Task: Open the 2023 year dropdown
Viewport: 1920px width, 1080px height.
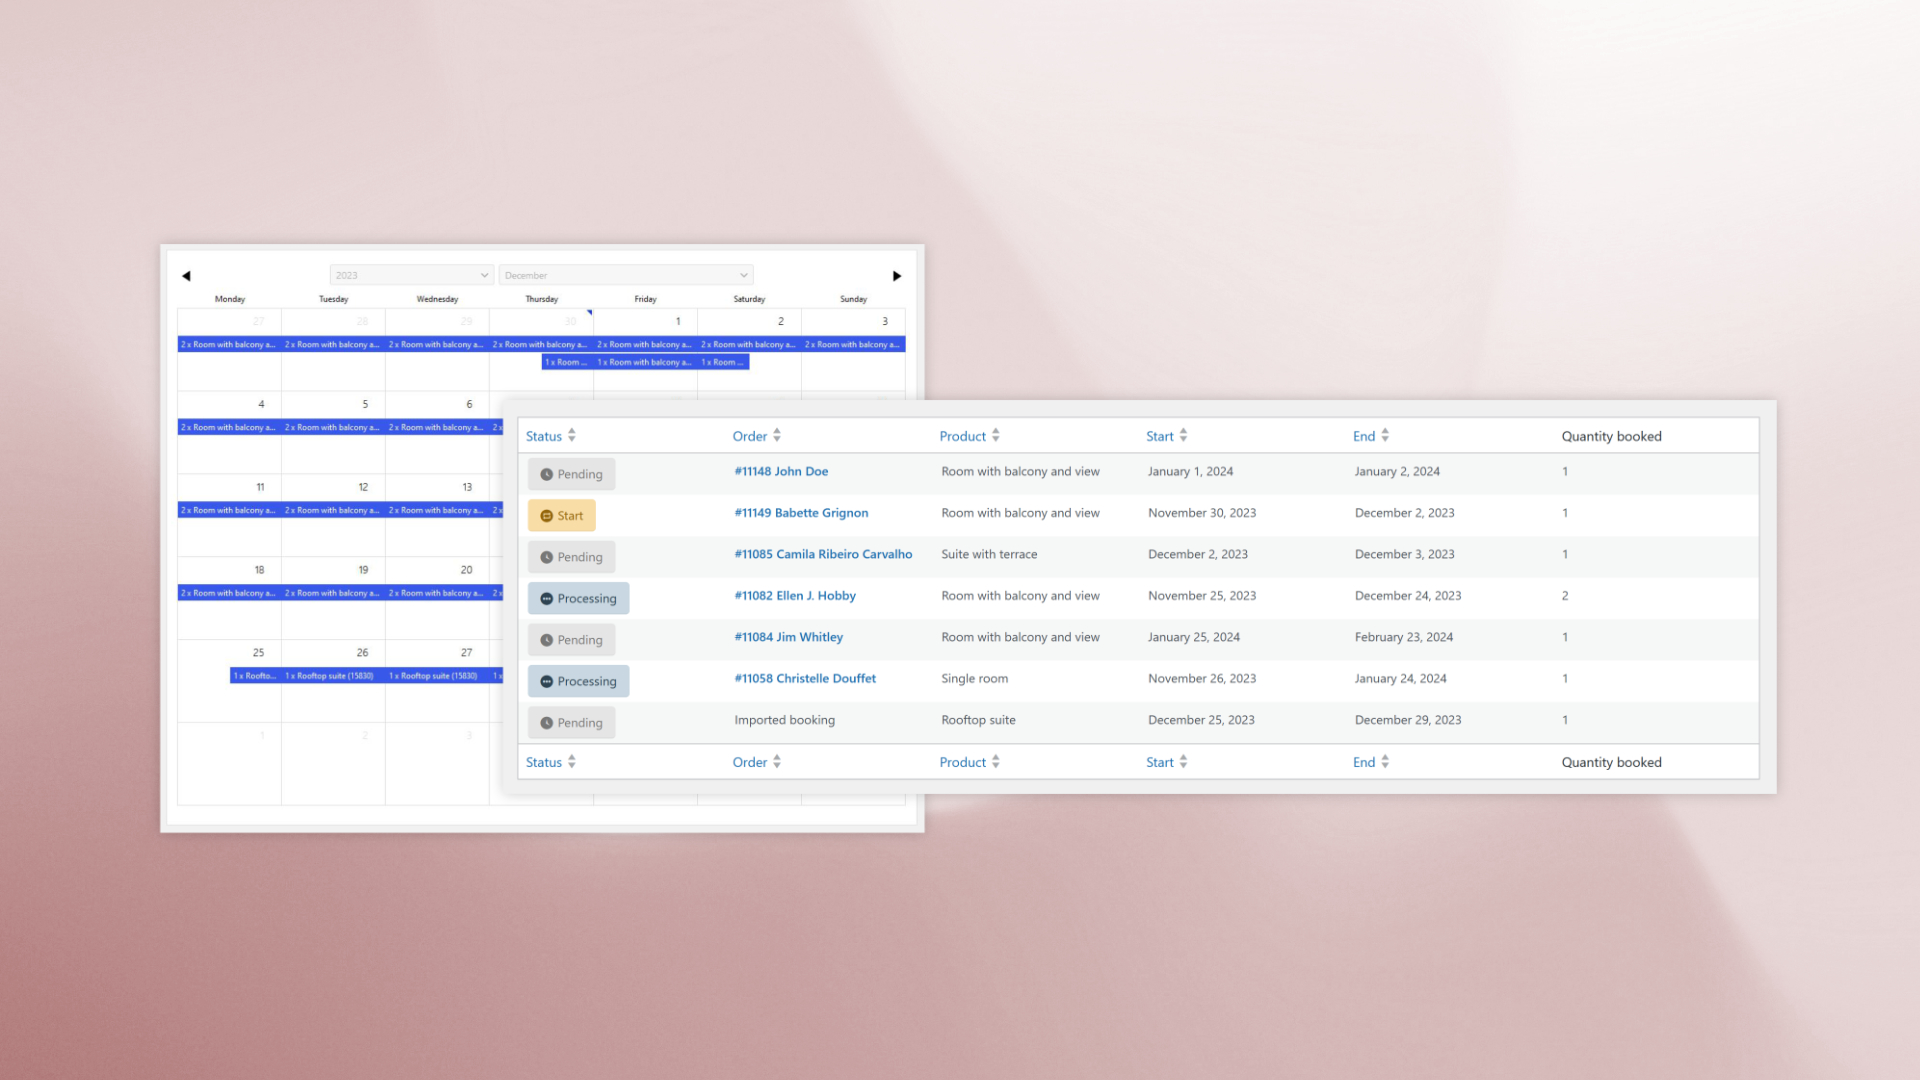Action: click(x=411, y=275)
